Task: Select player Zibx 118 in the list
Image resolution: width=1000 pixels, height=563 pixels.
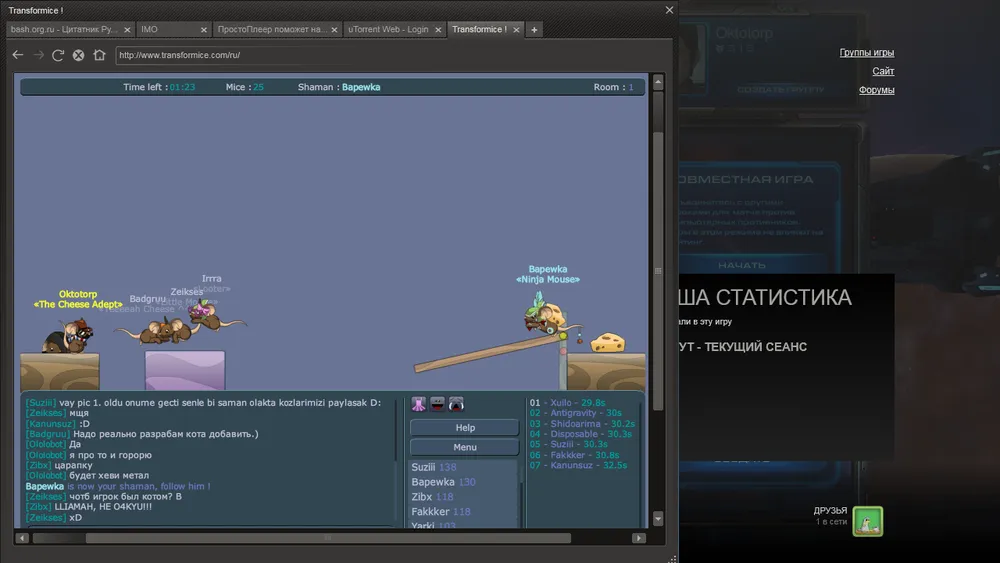Action: 432,497
